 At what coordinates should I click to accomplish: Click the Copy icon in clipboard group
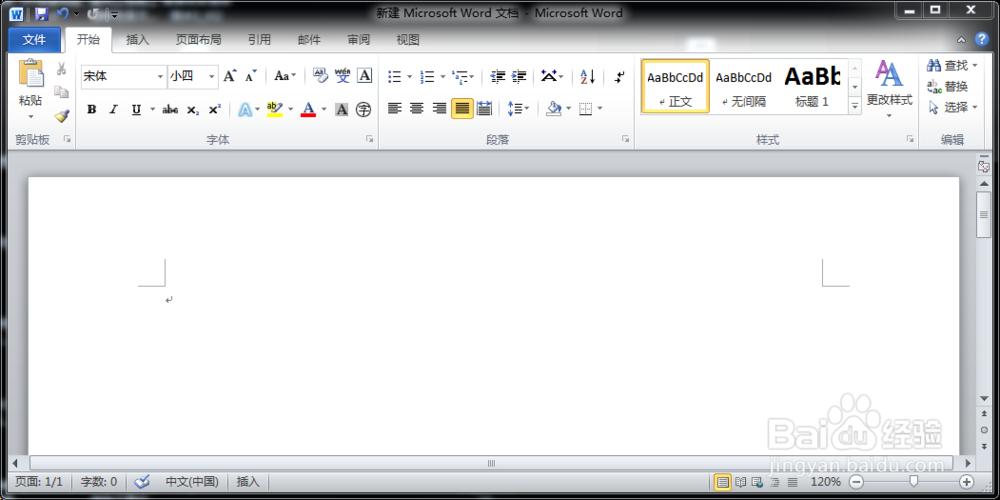[x=62, y=92]
